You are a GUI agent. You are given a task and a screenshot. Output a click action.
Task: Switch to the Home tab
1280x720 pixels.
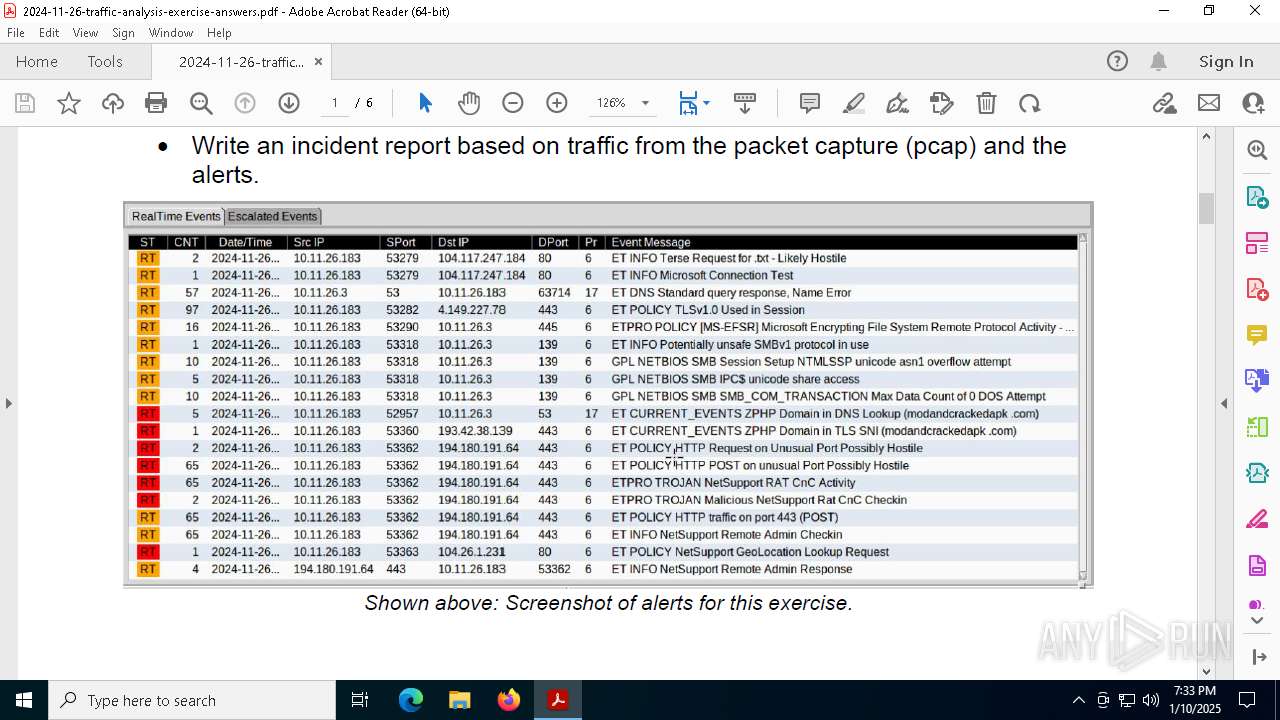pos(37,62)
